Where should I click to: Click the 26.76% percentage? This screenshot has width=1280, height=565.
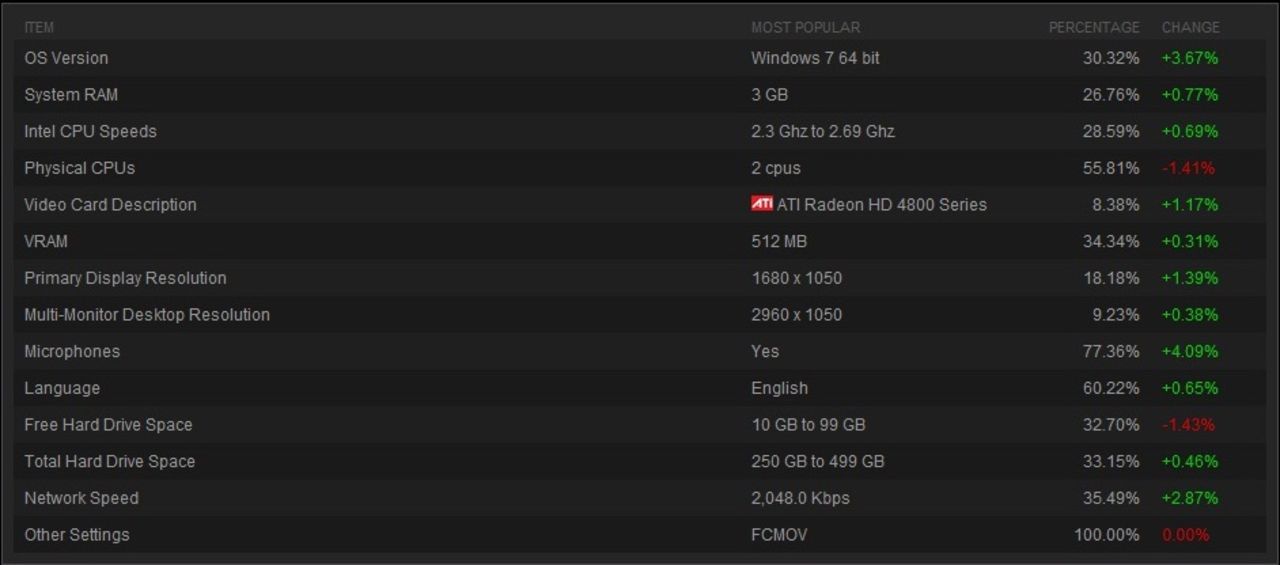pyautogui.click(x=1111, y=95)
